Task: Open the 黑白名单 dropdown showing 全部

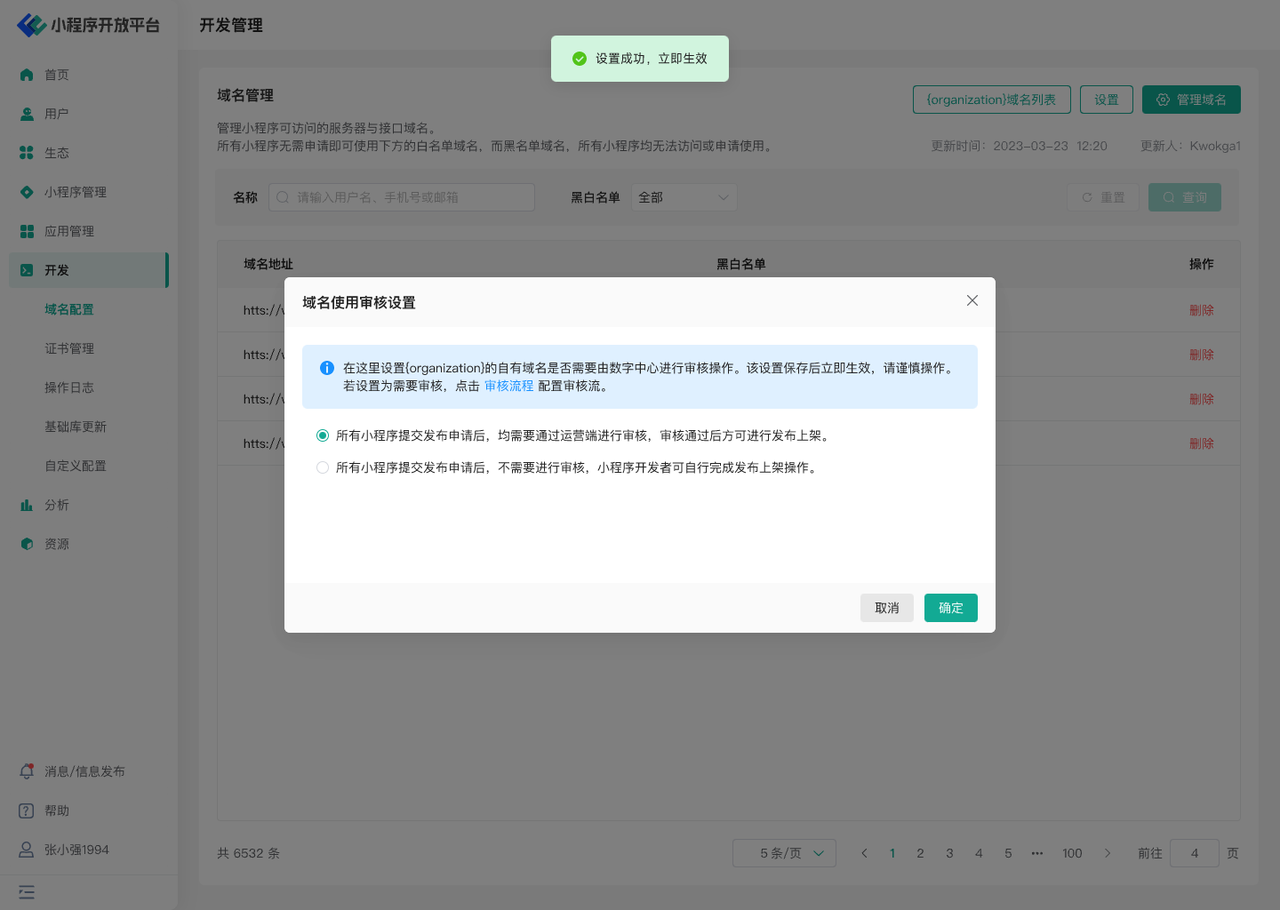Action: [684, 198]
